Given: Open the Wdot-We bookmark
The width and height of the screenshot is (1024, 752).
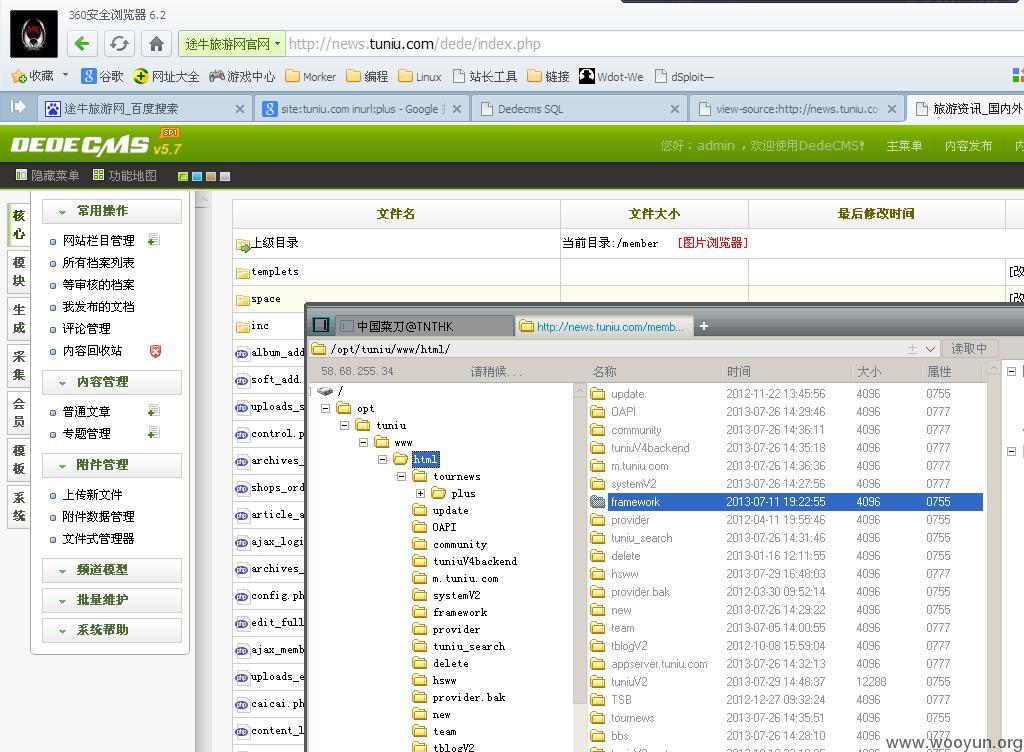Looking at the screenshot, I should (611, 76).
